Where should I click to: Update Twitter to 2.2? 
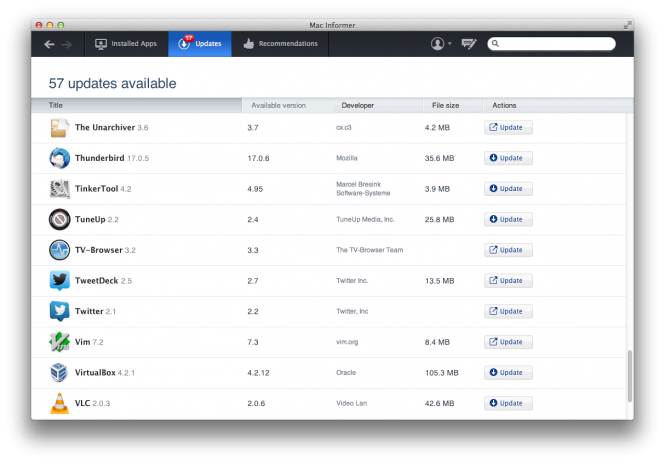[508, 311]
